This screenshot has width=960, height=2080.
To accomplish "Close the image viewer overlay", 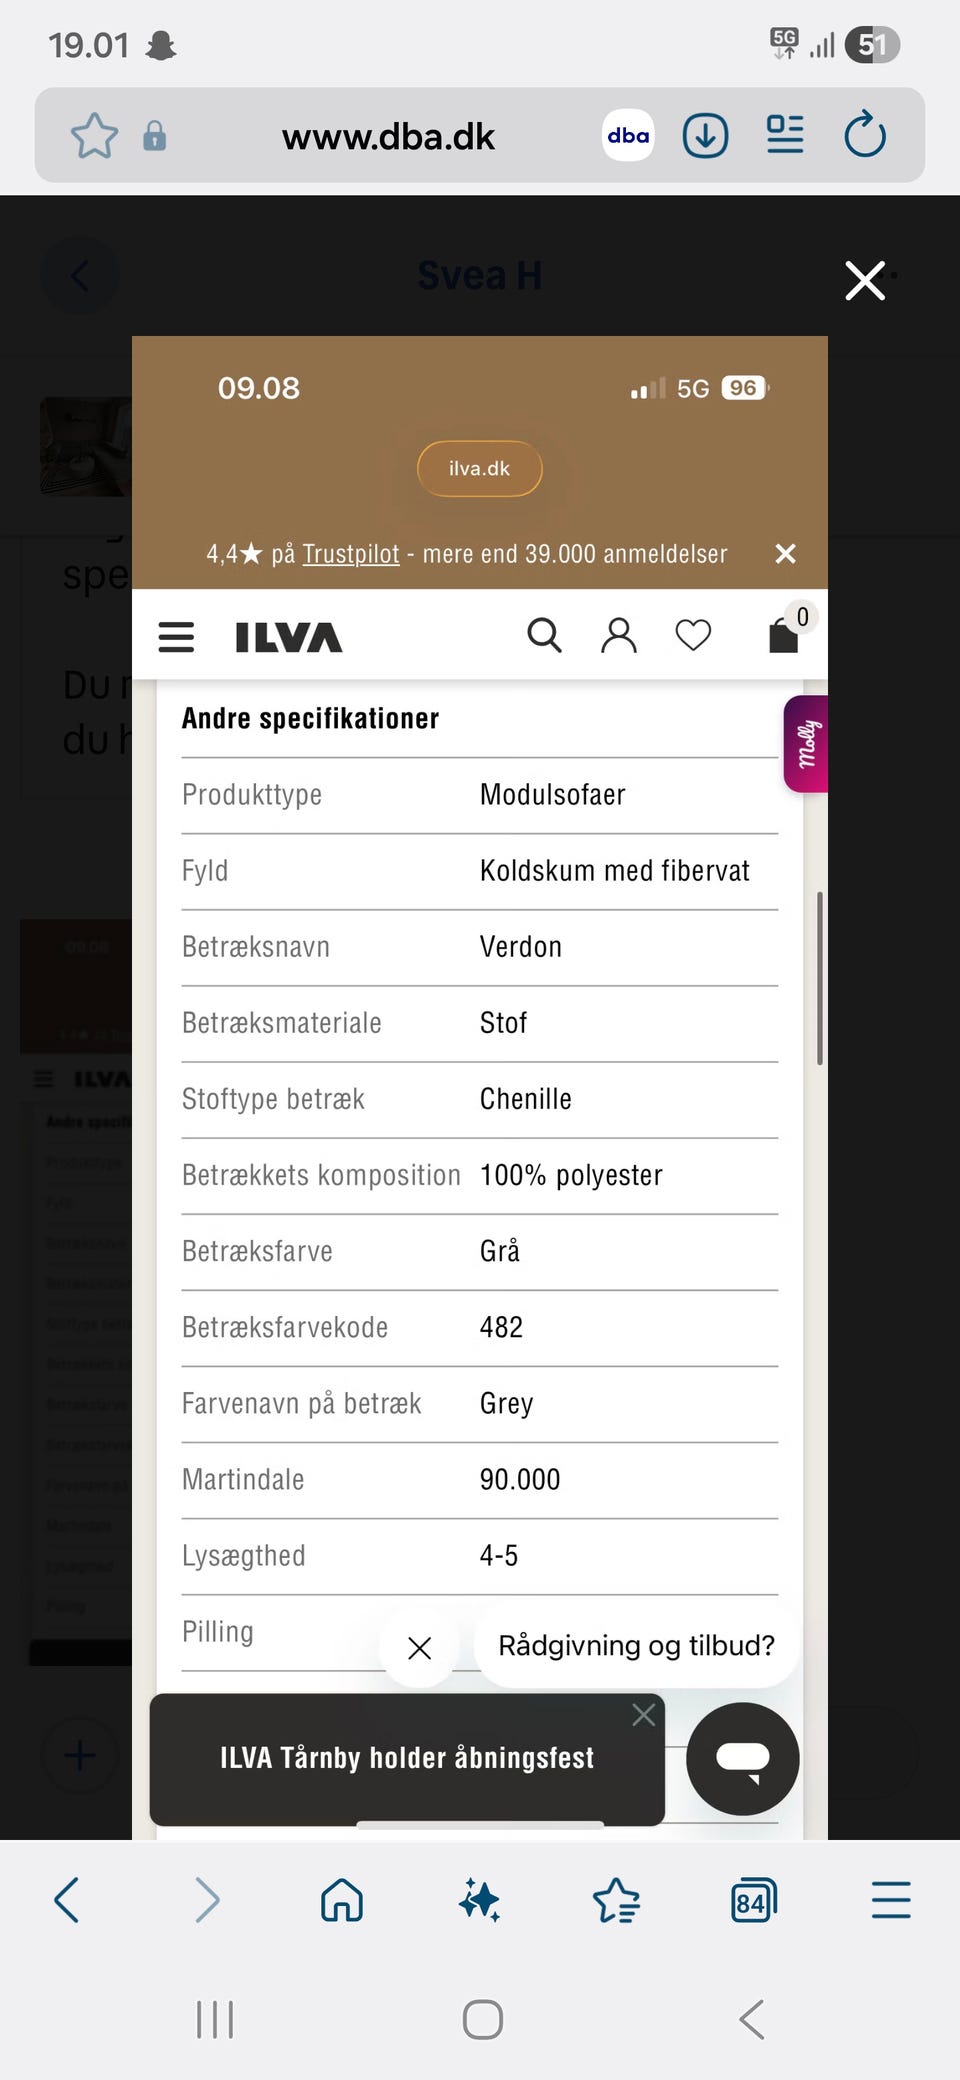I will 865,281.
